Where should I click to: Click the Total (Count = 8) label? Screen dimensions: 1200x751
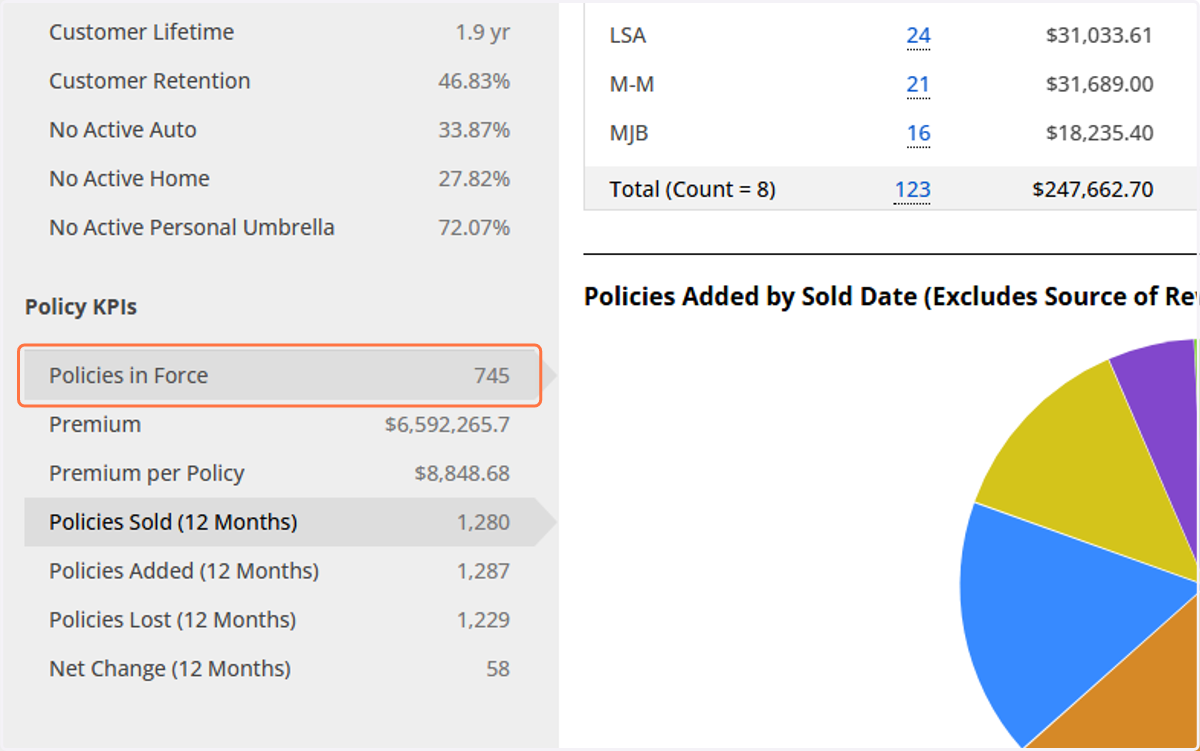[693, 189]
